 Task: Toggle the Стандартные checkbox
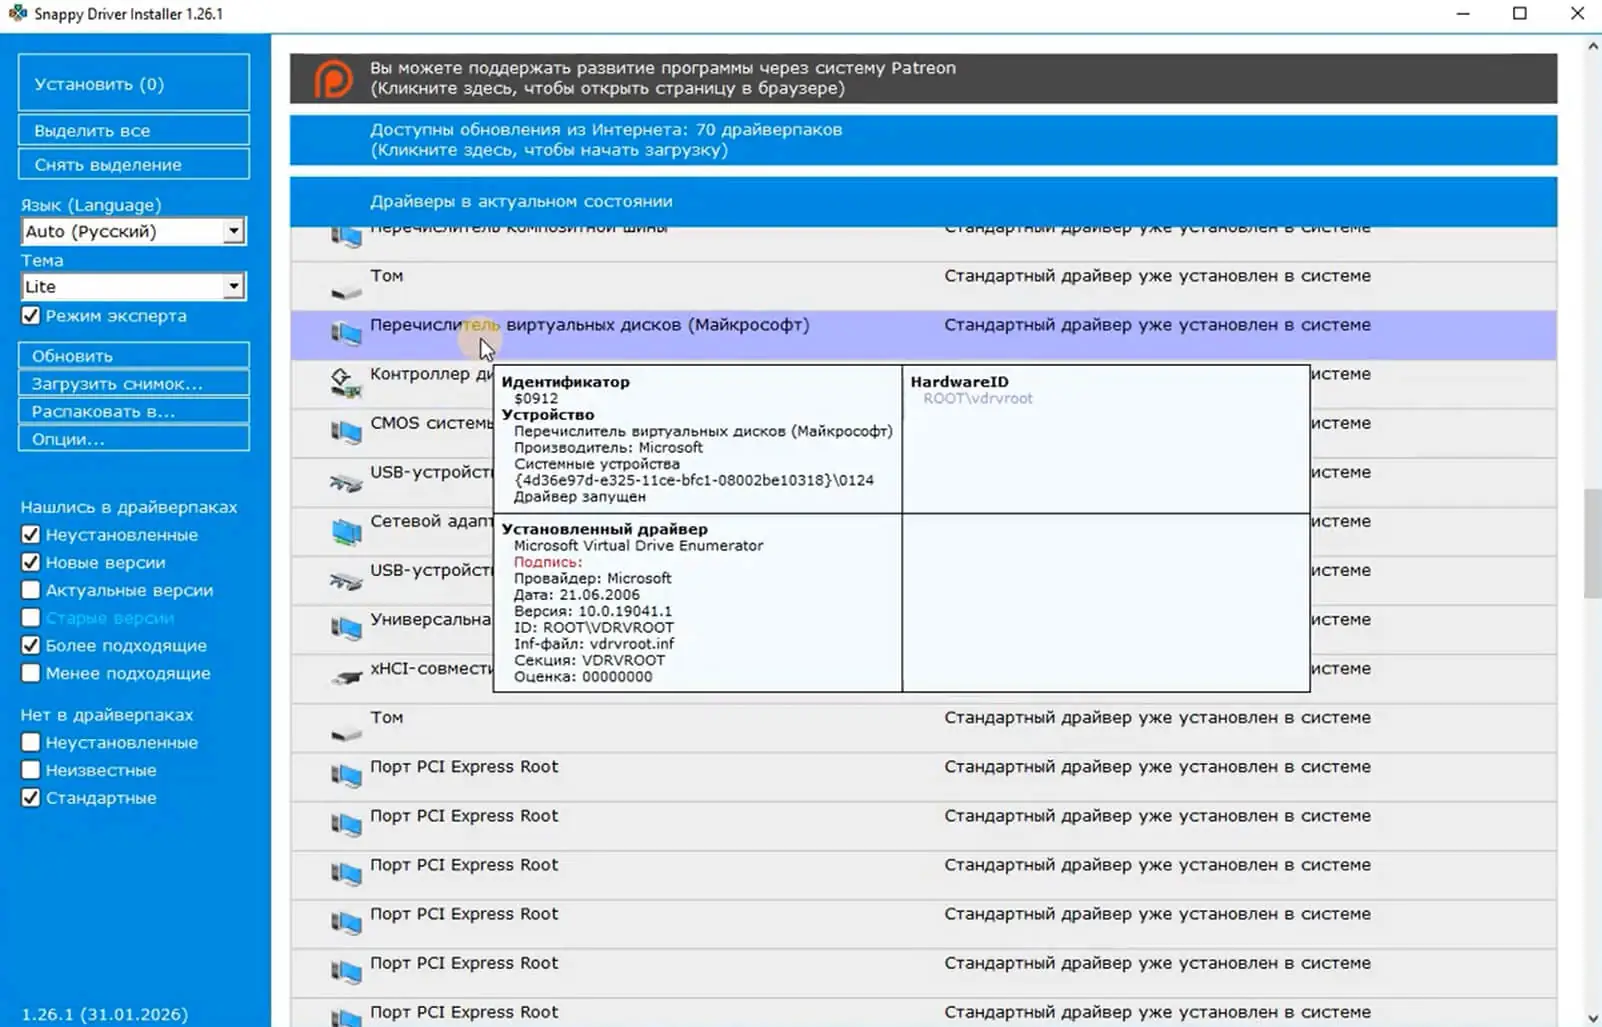pos(31,798)
